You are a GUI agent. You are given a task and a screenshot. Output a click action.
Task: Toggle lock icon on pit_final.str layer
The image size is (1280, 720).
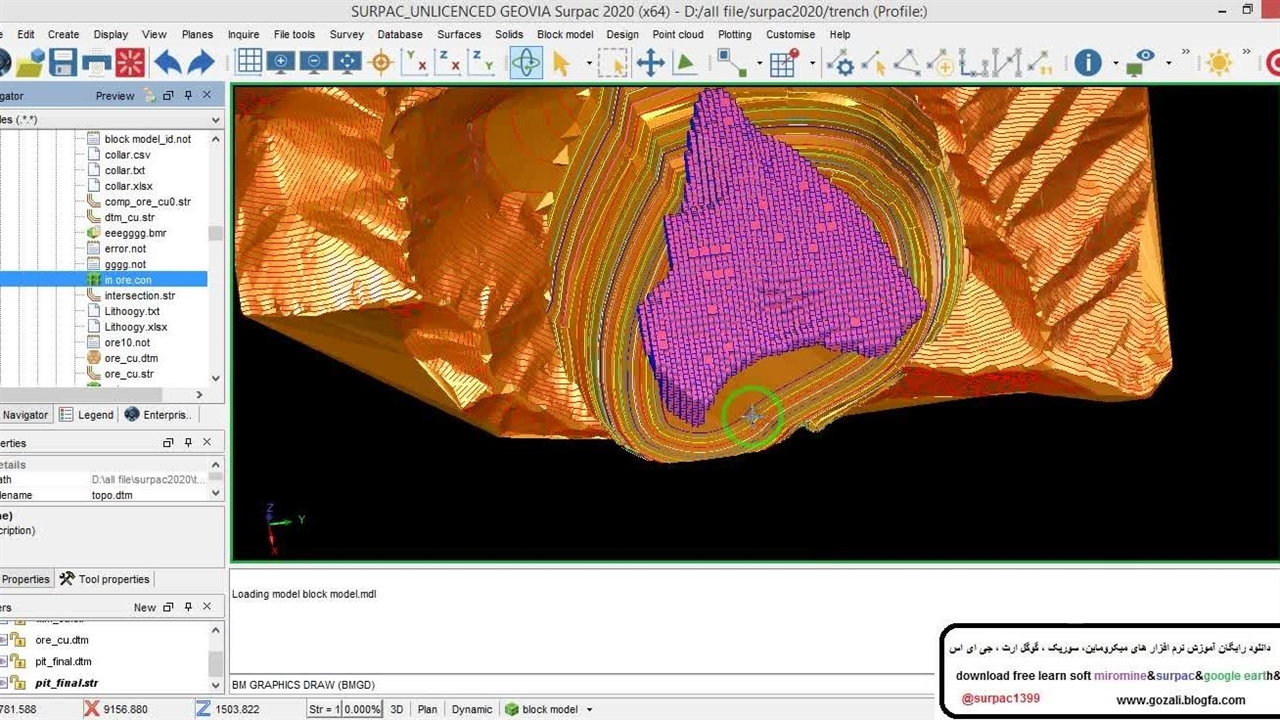pyautogui.click(x=18, y=683)
